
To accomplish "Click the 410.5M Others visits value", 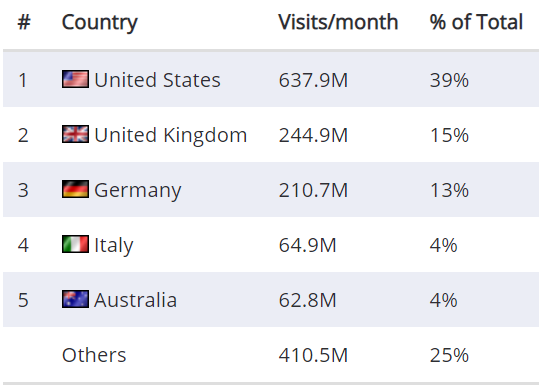I will 313,355.
